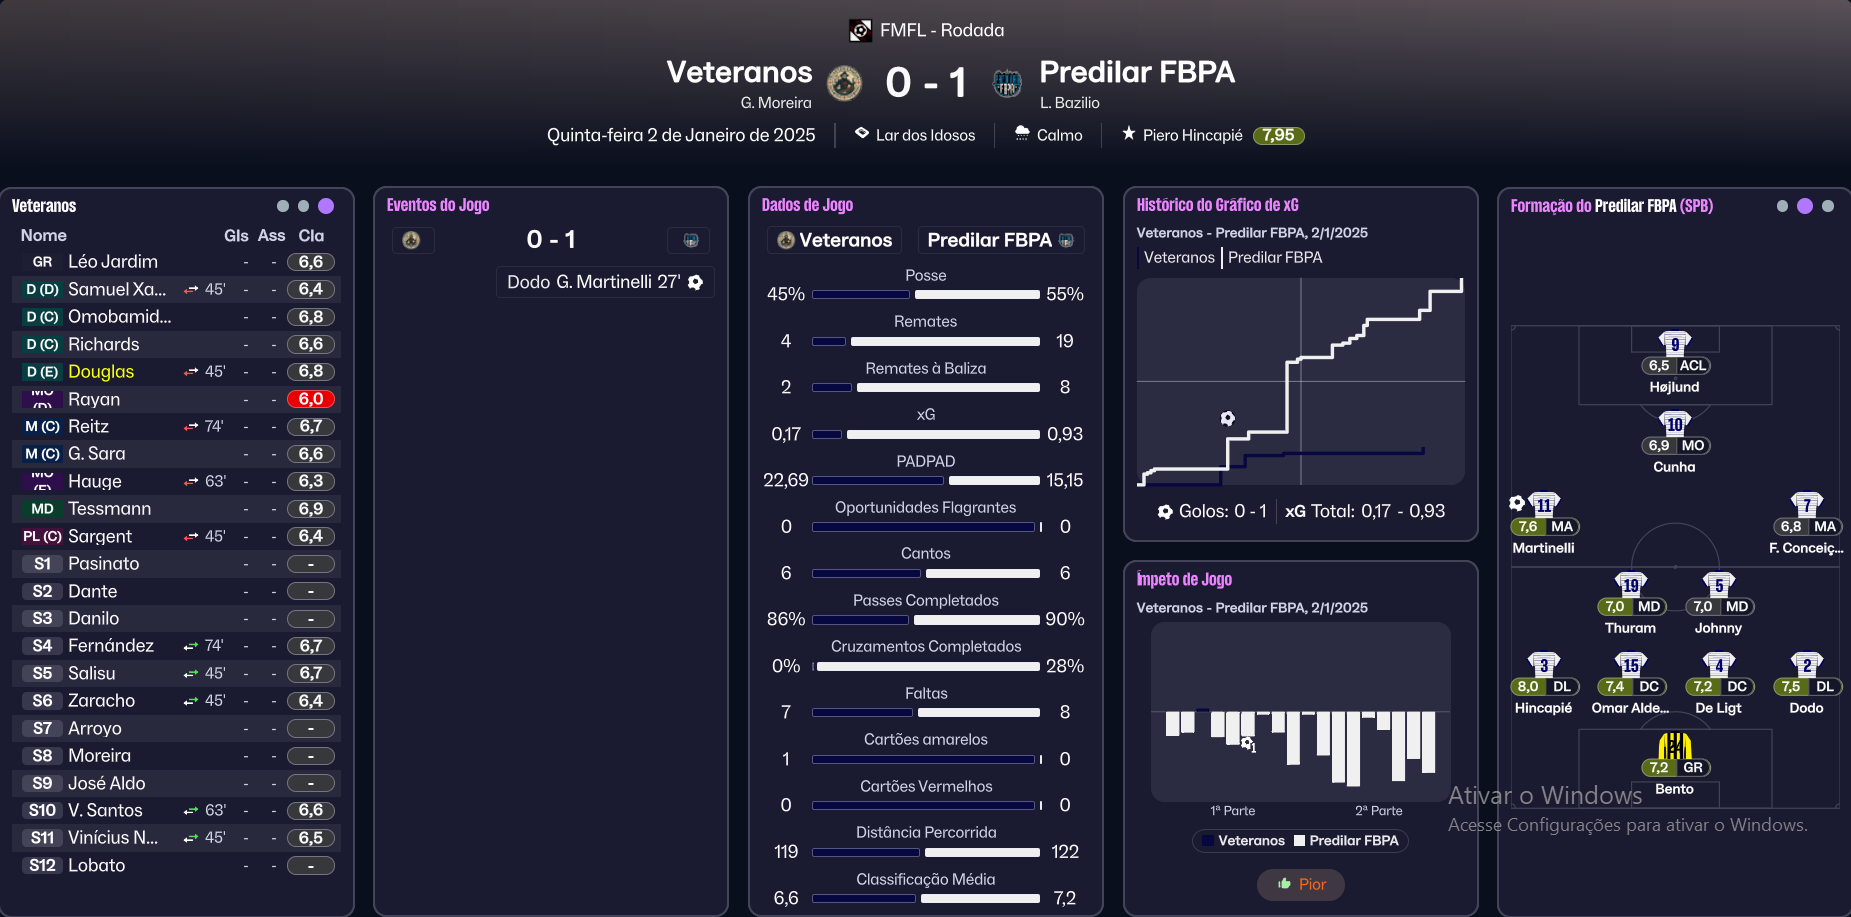Click Højlund's number 9 shirt icon
This screenshot has height=917, width=1851.
[1674, 343]
